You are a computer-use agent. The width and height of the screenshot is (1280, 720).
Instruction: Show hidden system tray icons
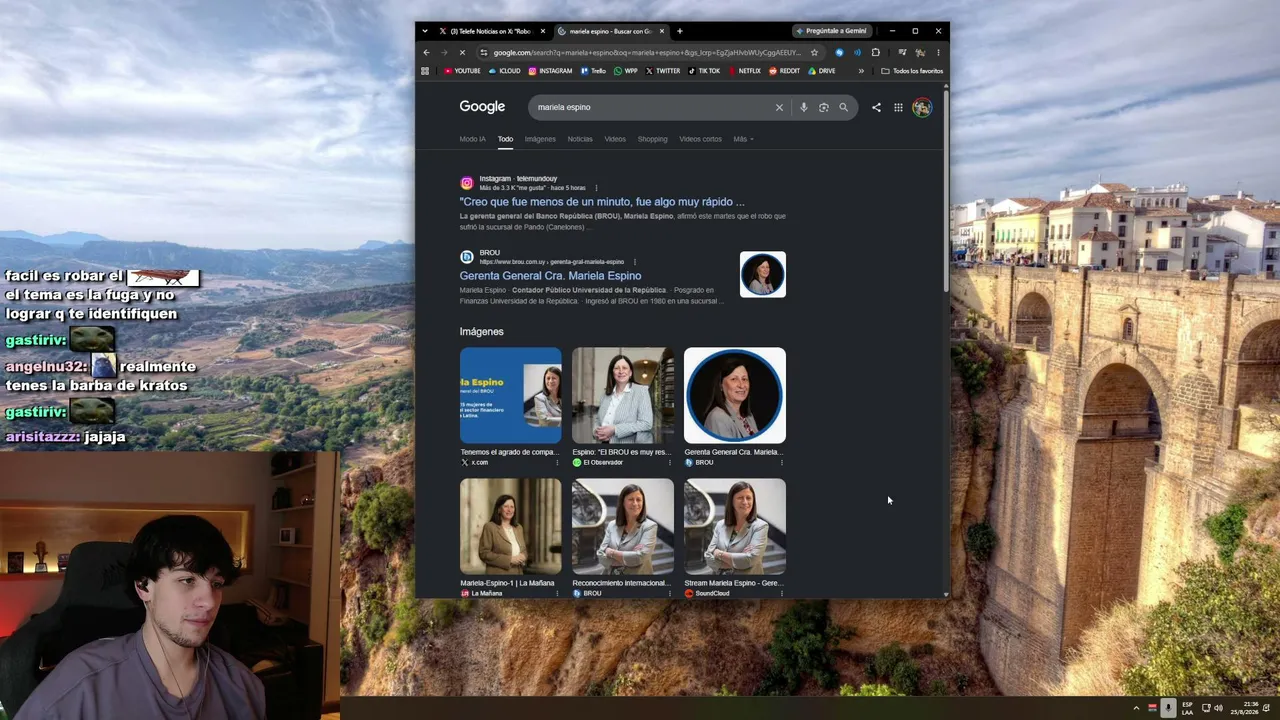(x=1136, y=708)
